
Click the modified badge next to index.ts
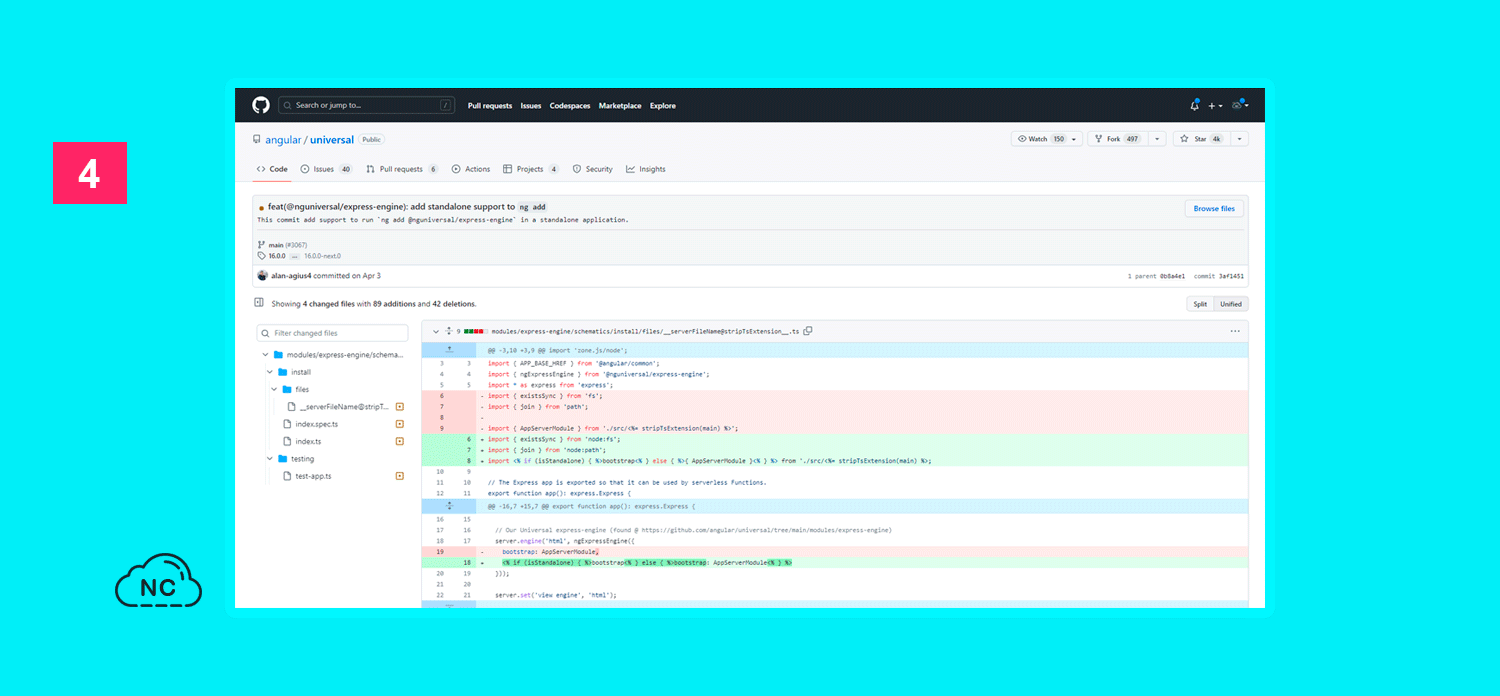click(399, 441)
